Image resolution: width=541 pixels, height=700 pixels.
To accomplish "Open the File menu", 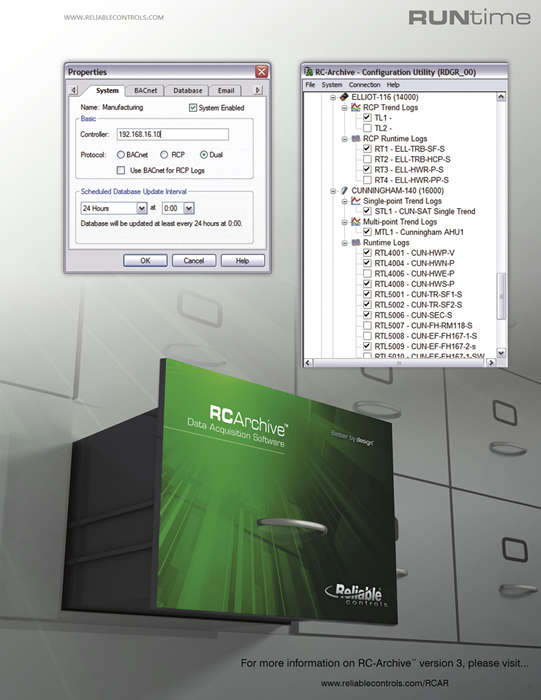I will coord(310,85).
